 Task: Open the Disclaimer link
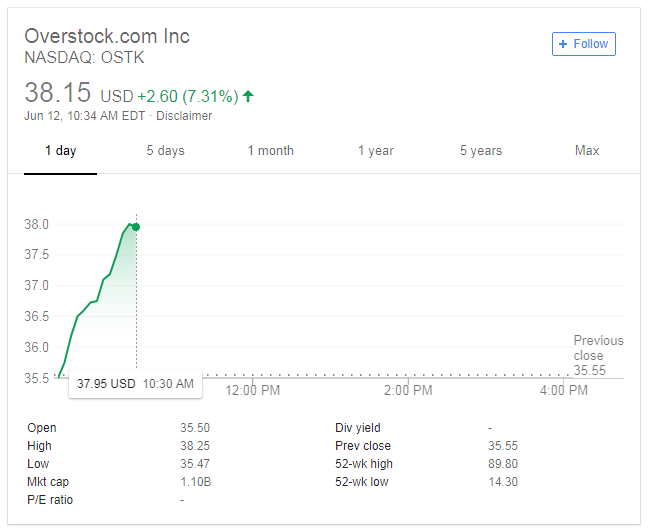point(184,116)
